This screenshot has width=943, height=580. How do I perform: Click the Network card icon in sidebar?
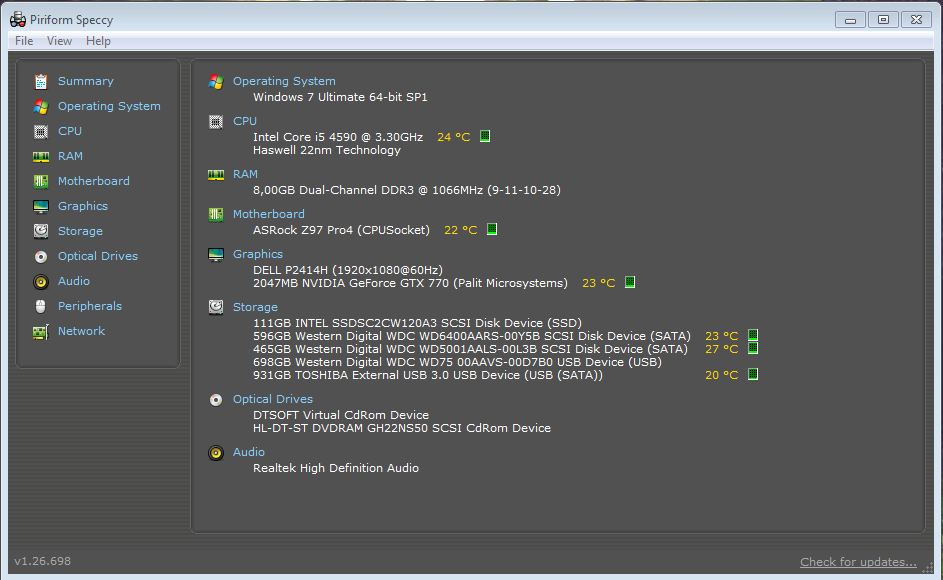40,332
